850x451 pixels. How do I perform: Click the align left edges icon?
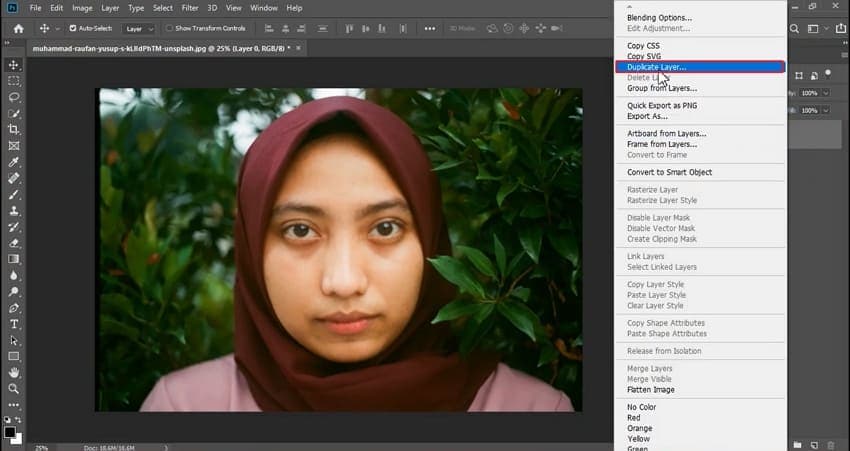coord(269,29)
